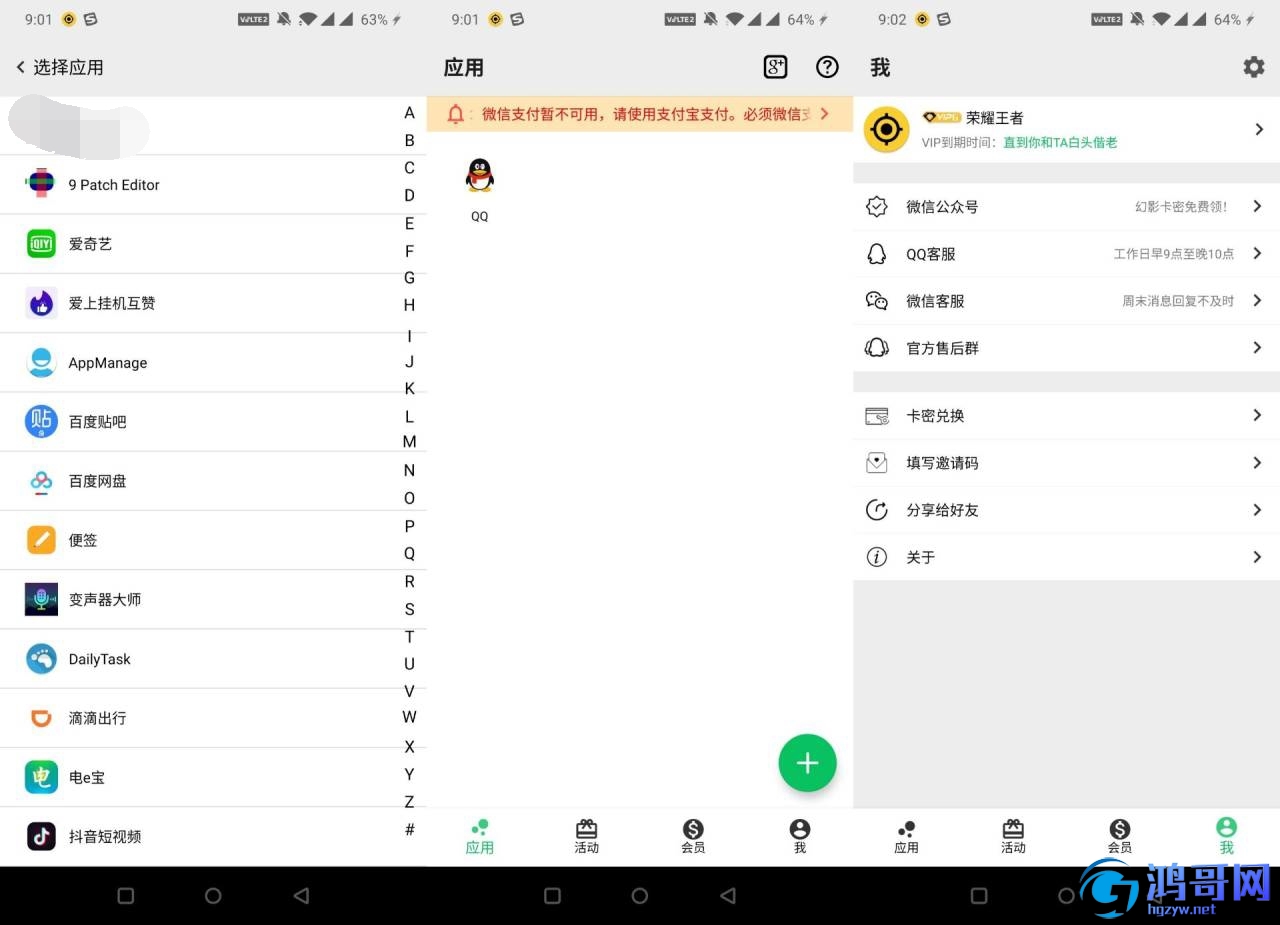Tap Android back triangle in middle screen
This screenshot has width=1280, height=925.
coord(727,896)
